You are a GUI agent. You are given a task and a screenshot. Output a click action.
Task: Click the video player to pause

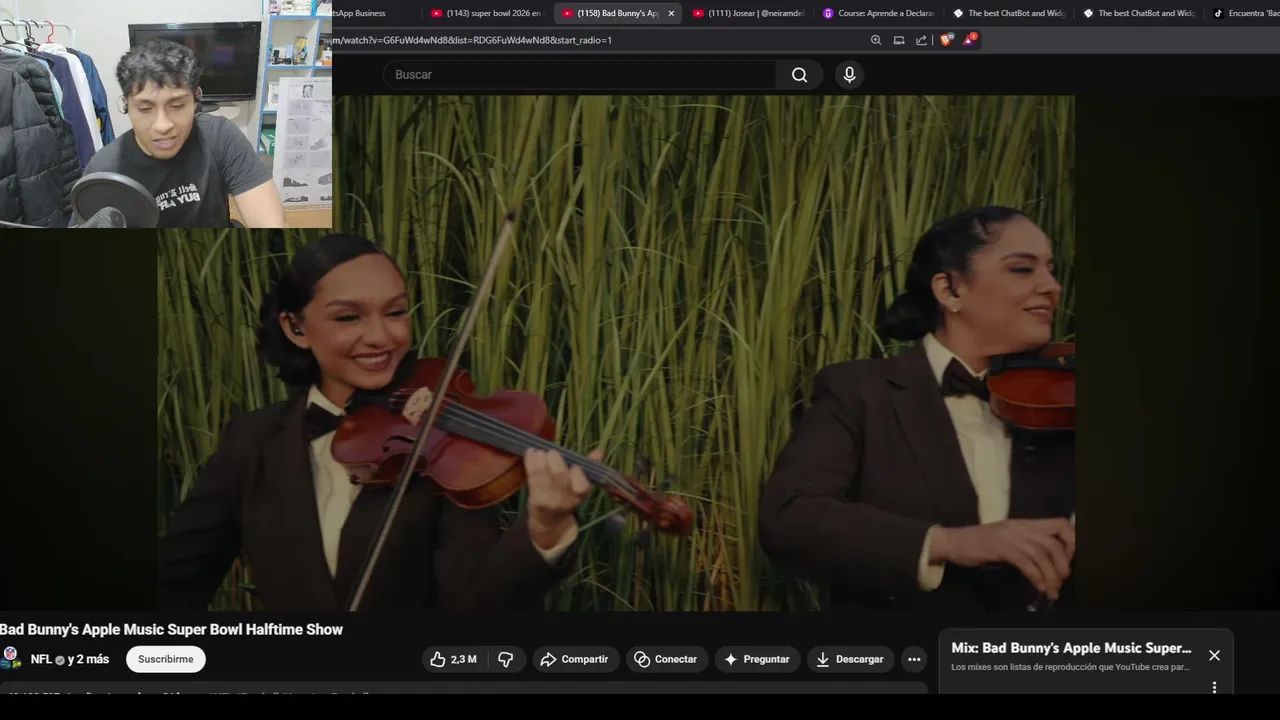tap(616, 353)
